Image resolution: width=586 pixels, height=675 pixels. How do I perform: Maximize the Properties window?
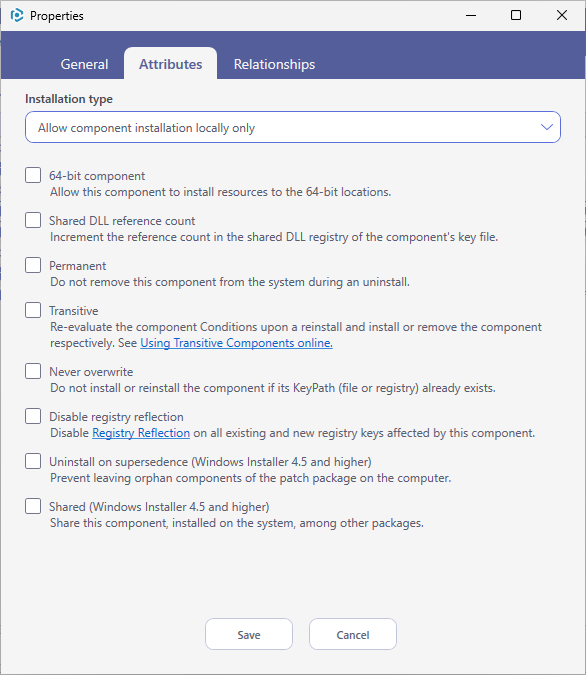click(516, 15)
